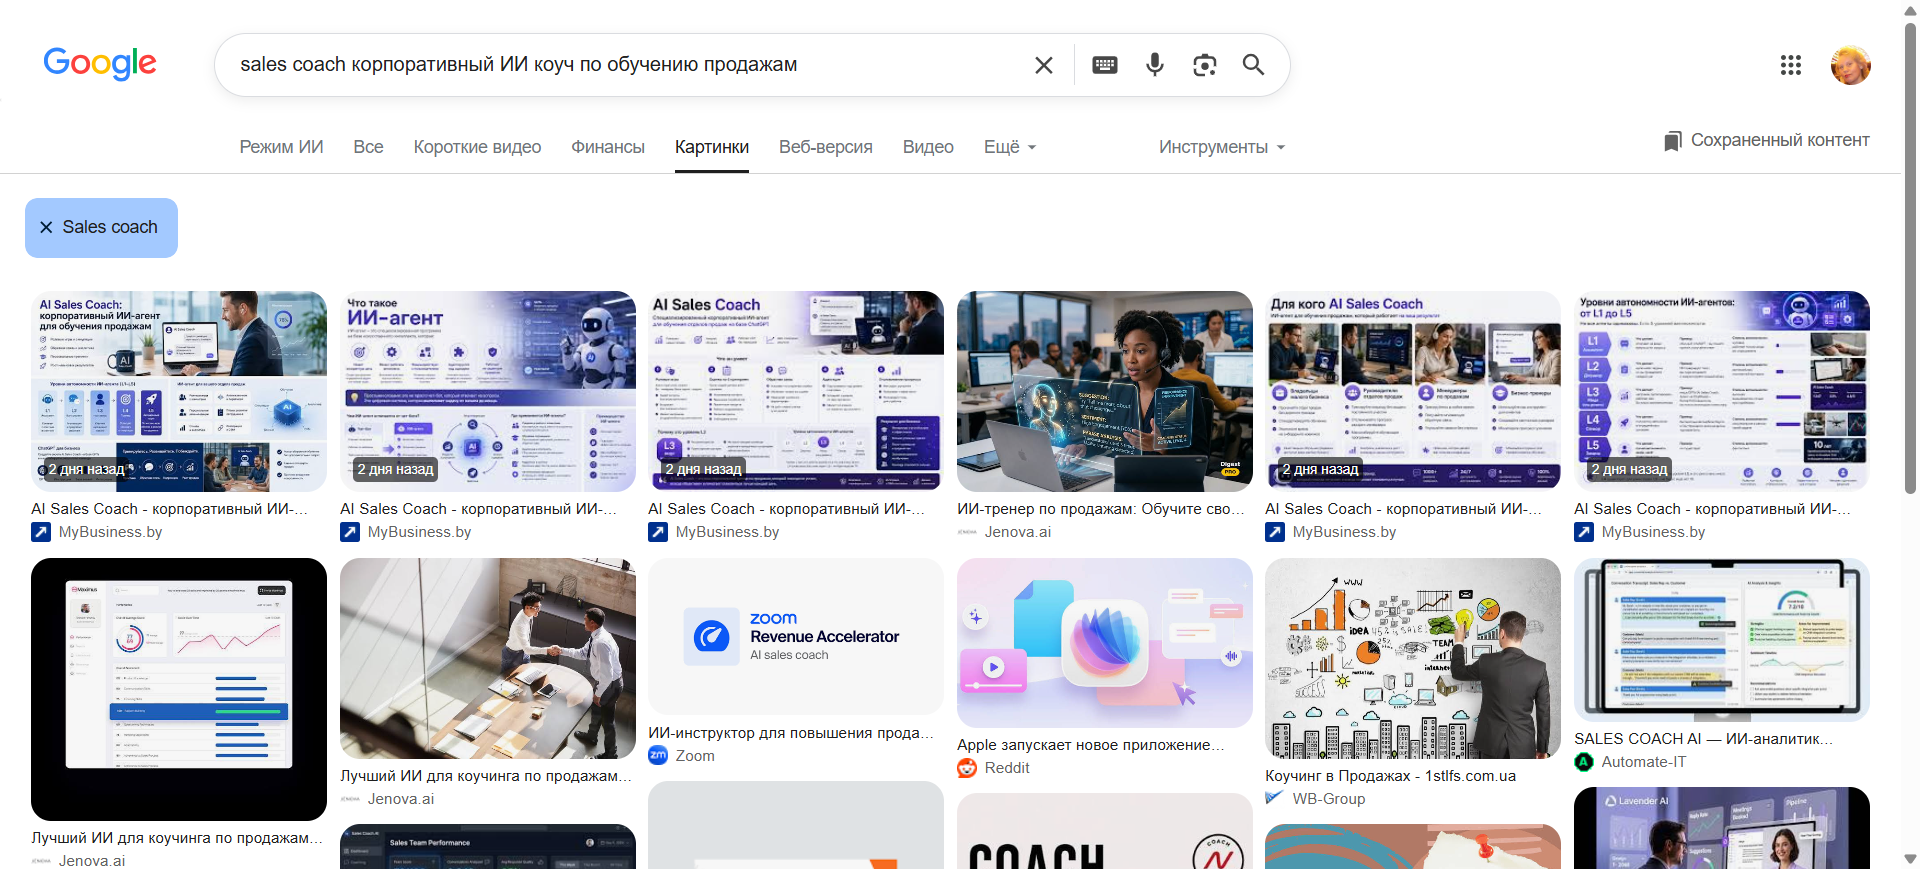The image size is (1920, 869).
Task: Open the Финансы tab
Action: [x=608, y=147]
